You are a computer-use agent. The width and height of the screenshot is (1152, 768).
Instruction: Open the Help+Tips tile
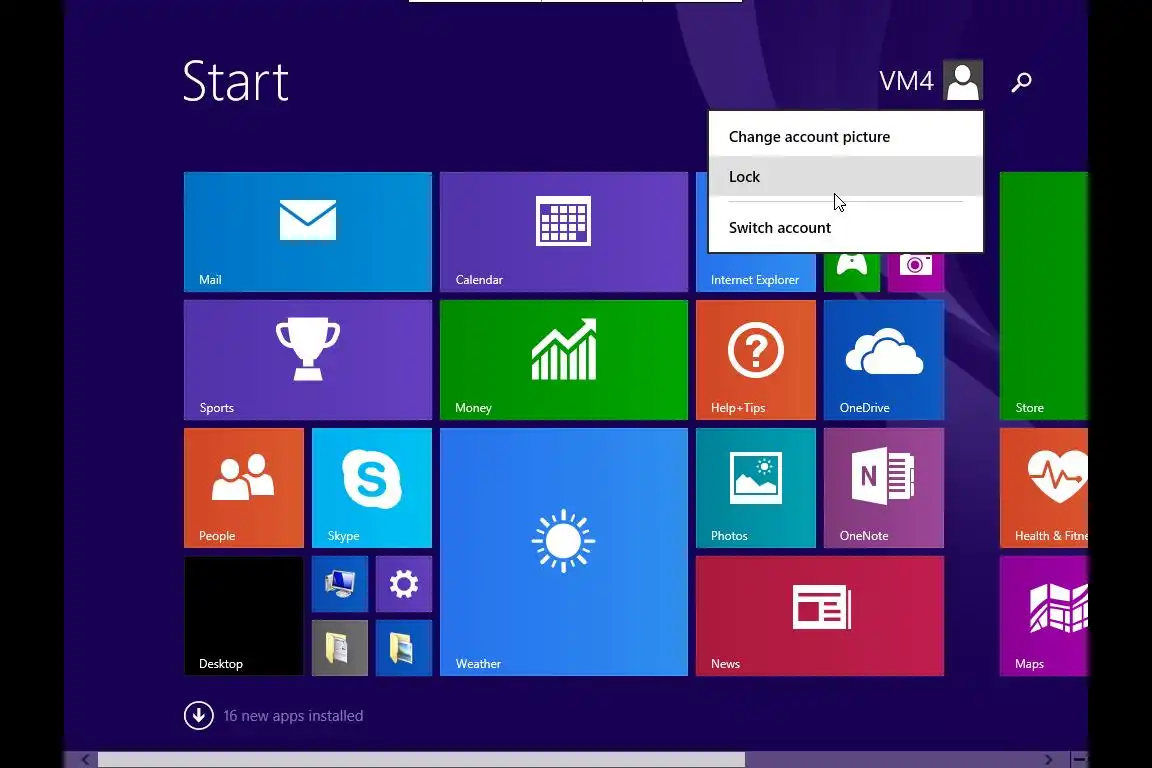756,359
